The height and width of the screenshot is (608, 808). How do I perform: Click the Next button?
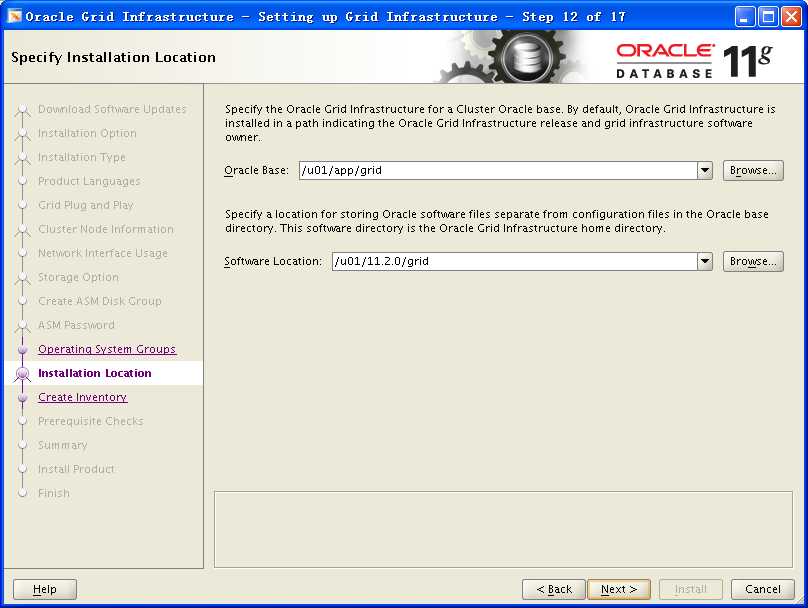point(619,589)
